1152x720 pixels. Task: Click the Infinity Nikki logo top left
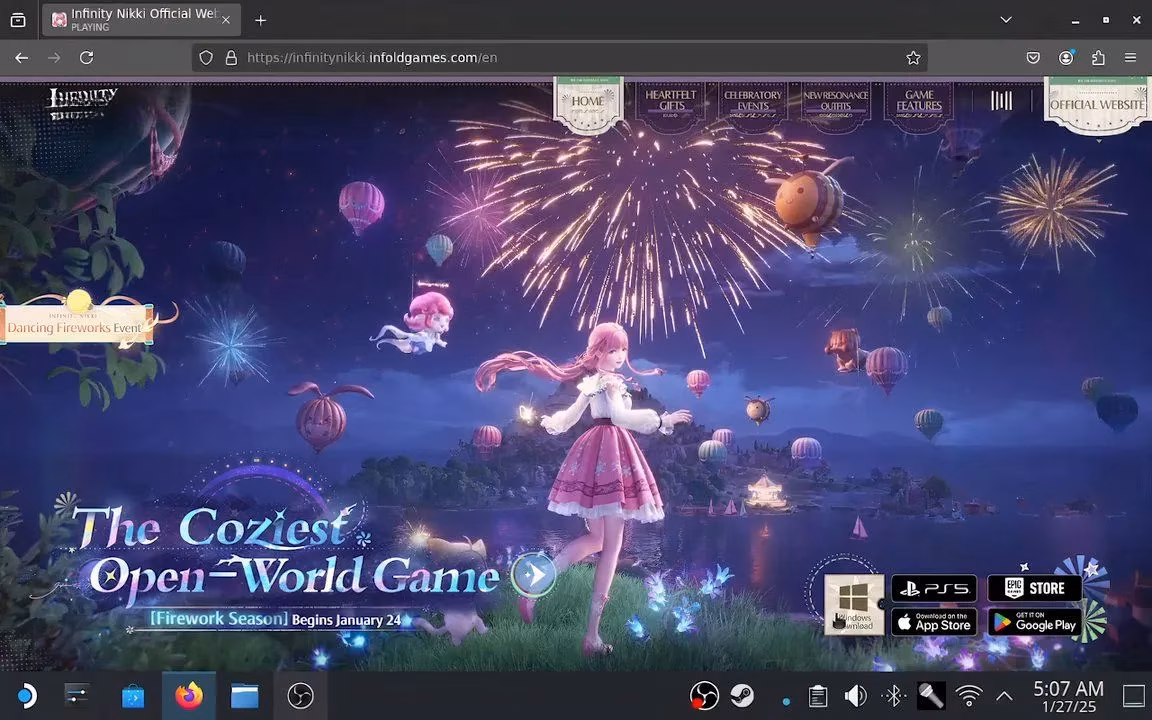[x=84, y=99]
